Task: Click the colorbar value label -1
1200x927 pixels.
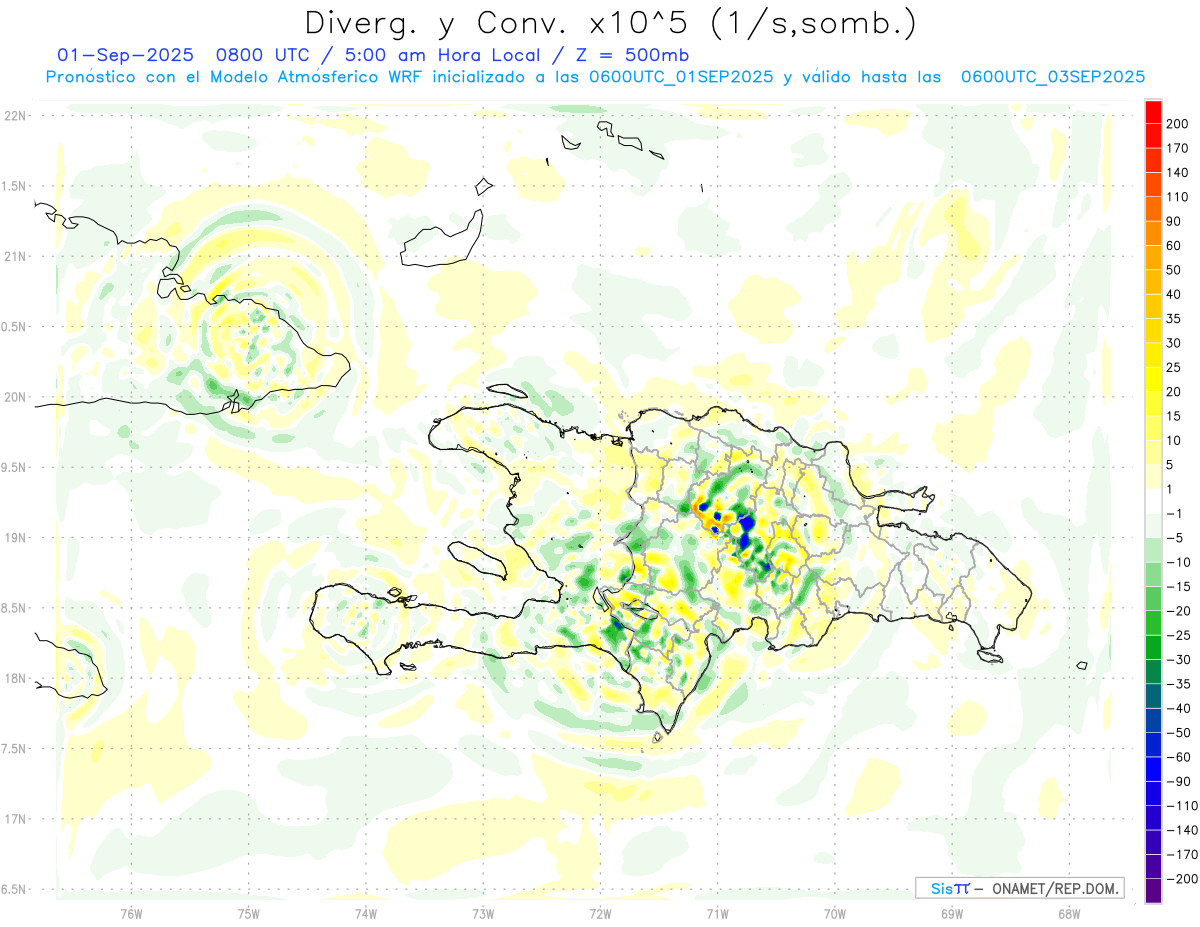Action: click(x=1174, y=514)
